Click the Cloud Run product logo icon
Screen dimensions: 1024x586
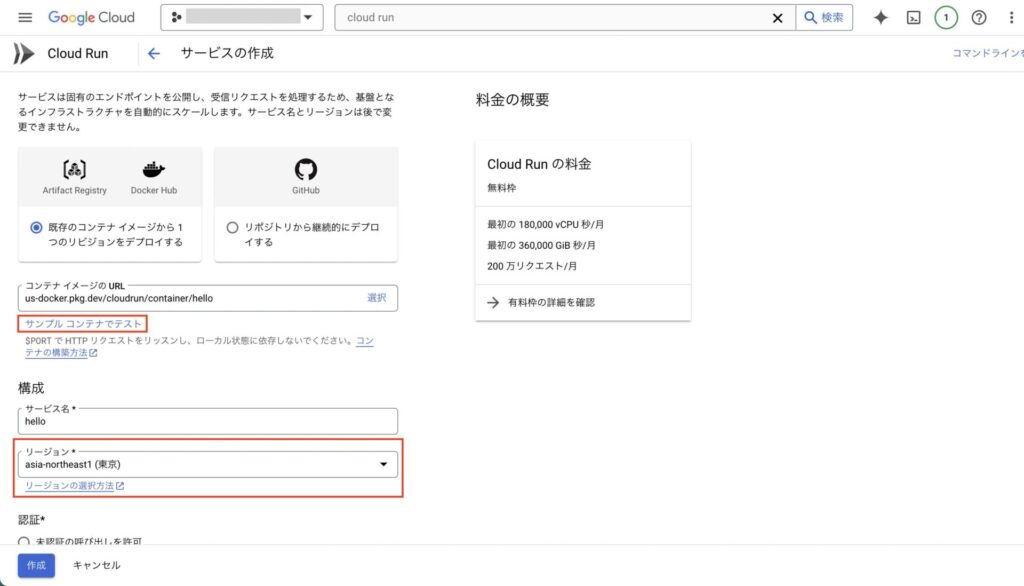24,54
